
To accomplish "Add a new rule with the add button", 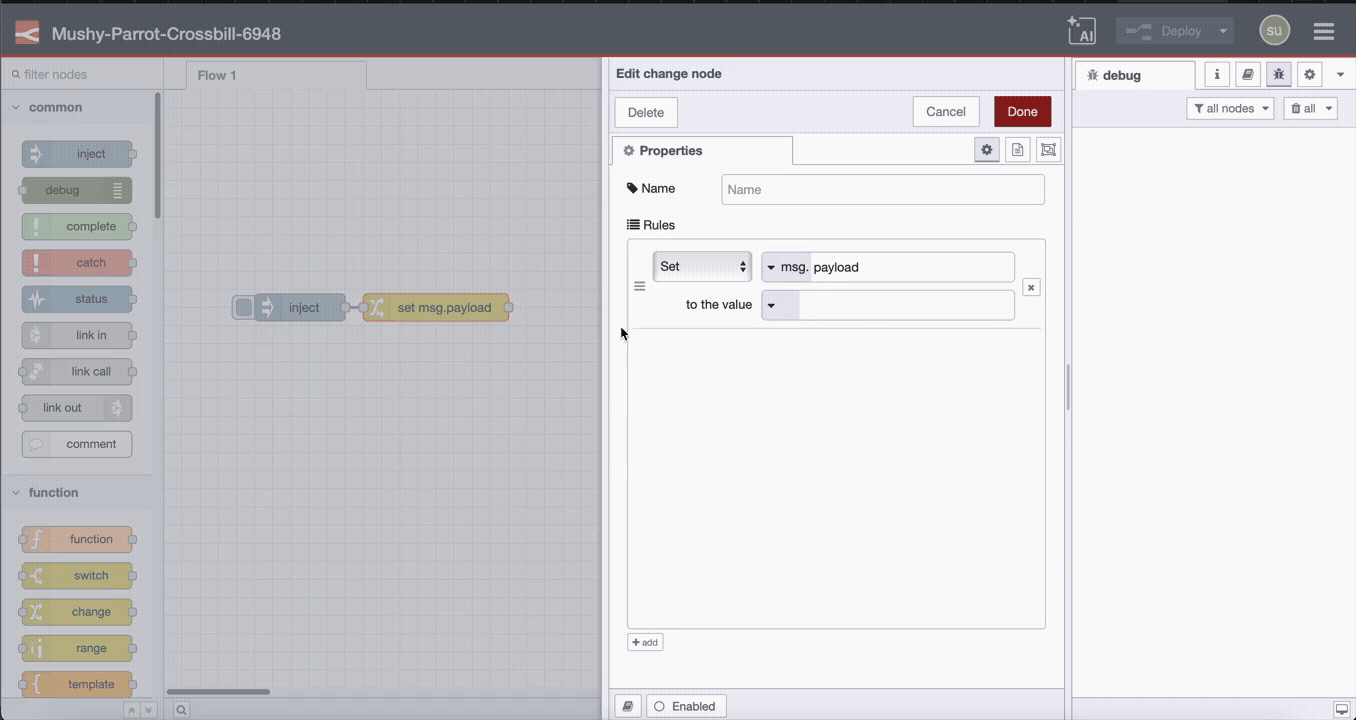I will tap(644, 641).
